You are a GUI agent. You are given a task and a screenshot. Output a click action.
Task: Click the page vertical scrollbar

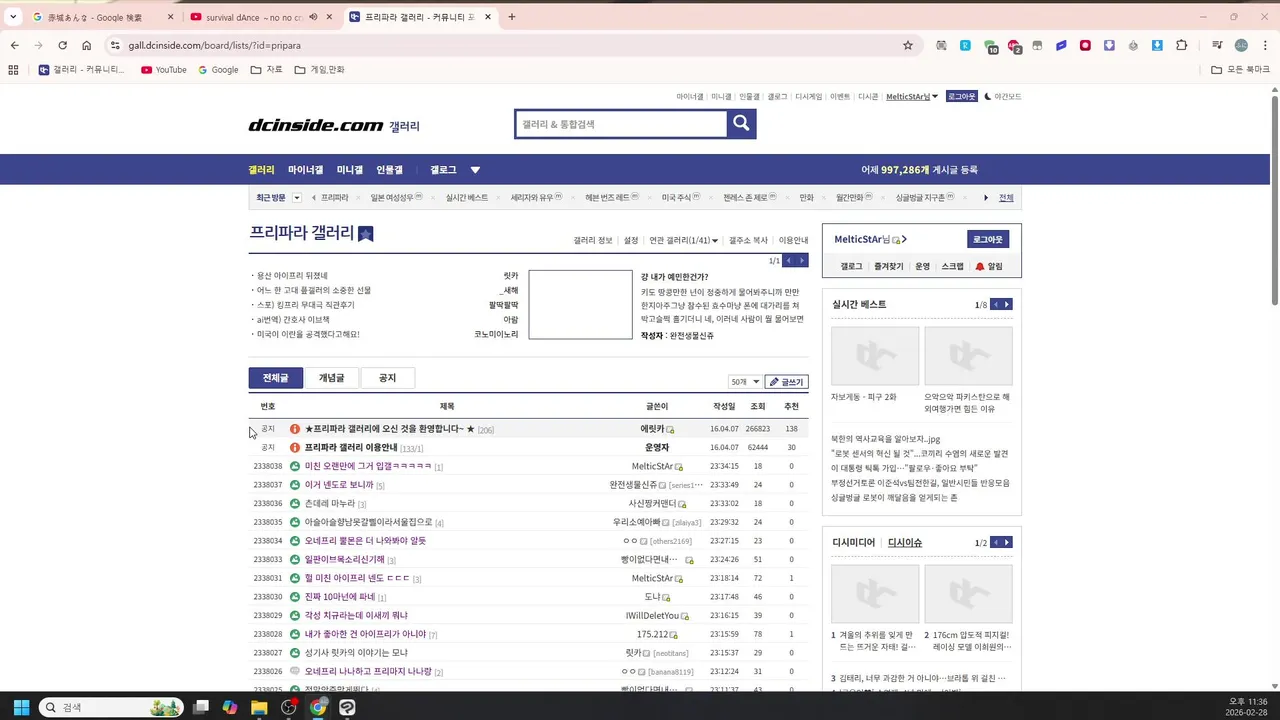1274,200
